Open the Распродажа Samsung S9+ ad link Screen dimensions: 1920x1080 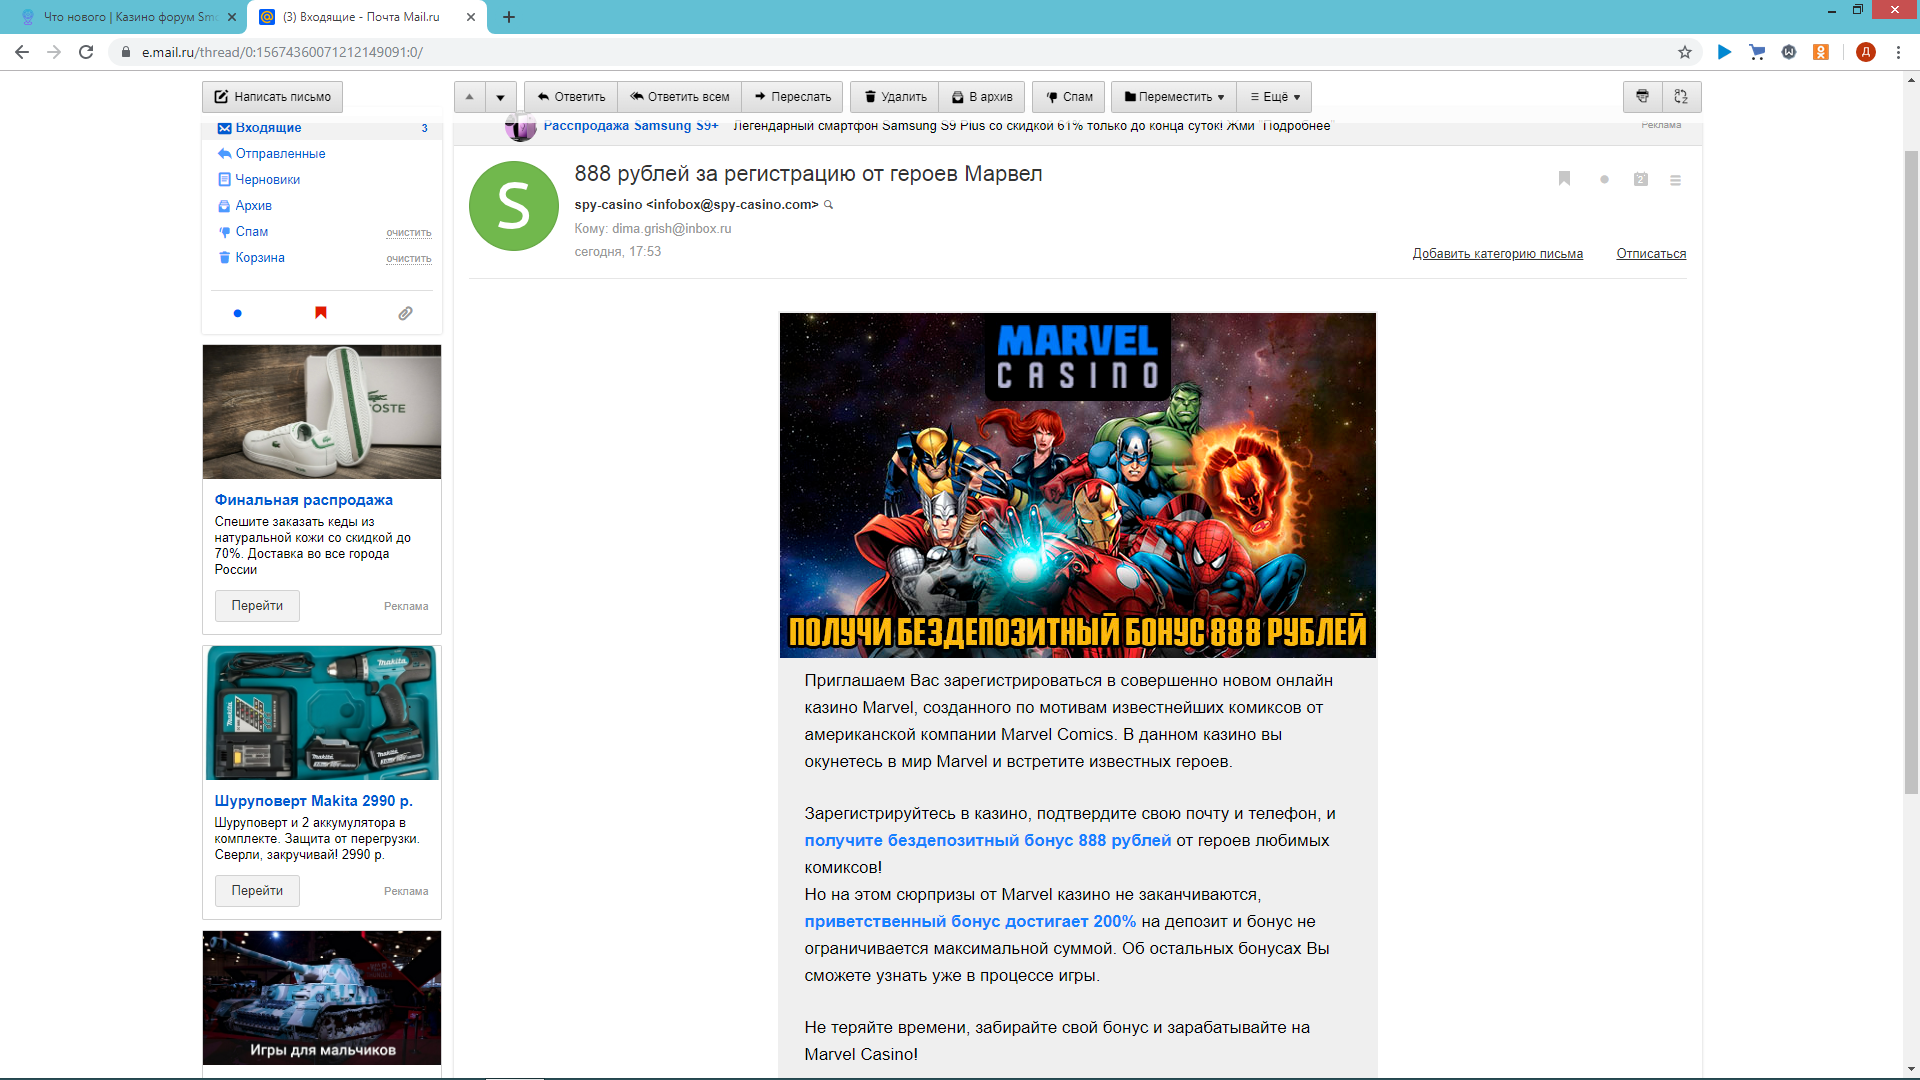point(631,126)
